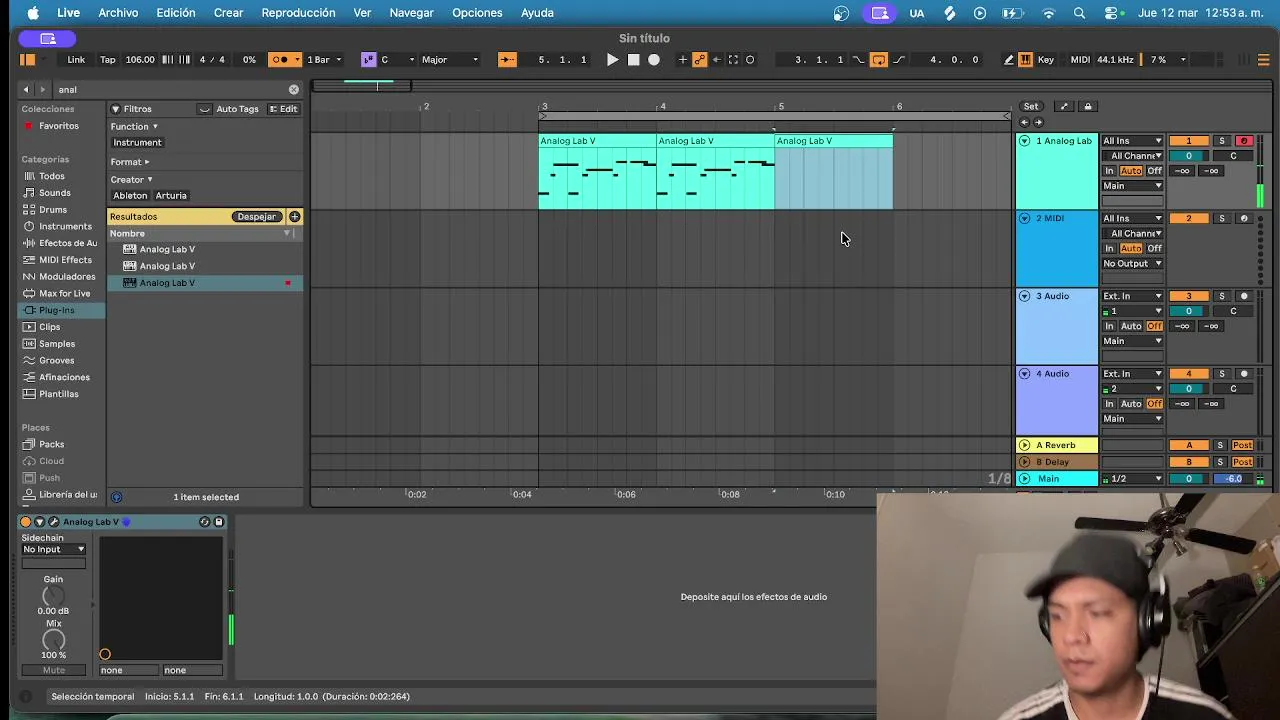Image resolution: width=1280 pixels, height=720 pixels.
Task: Click the Link sync button
Action: pos(76,60)
